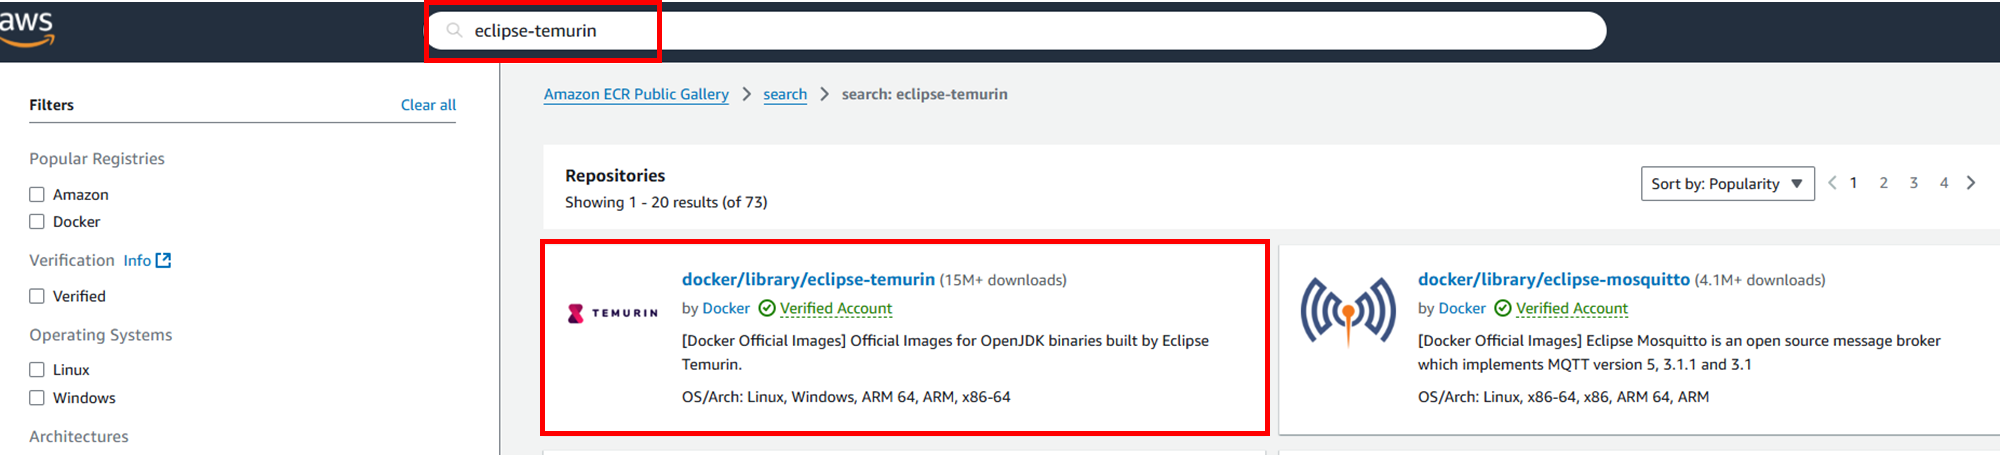2000x455 pixels.
Task: Click '(4.1M+ downloads)' text
Action: (x=1760, y=281)
